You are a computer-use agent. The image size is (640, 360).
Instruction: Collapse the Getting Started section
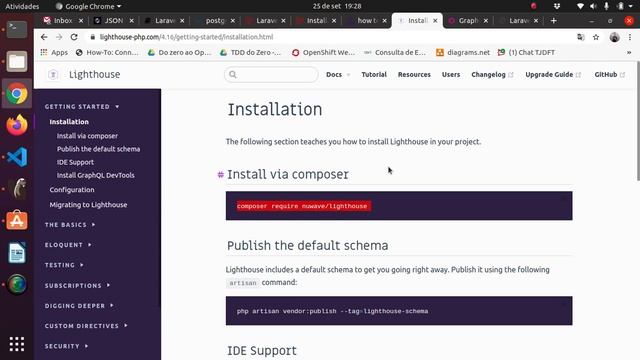point(82,107)
